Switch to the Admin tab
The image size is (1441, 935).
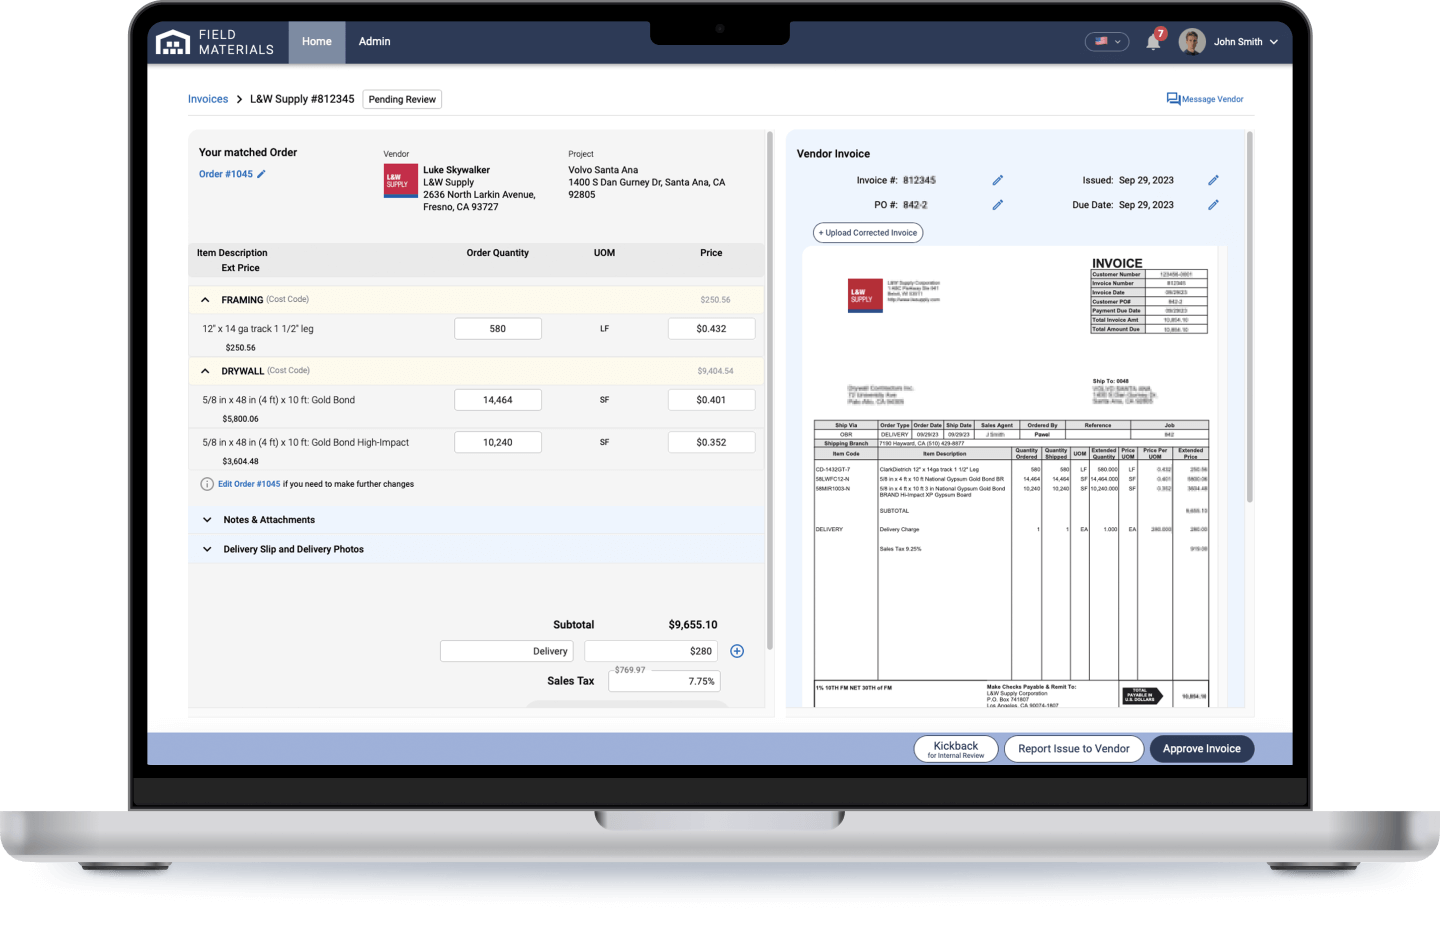tap(374, 41)
